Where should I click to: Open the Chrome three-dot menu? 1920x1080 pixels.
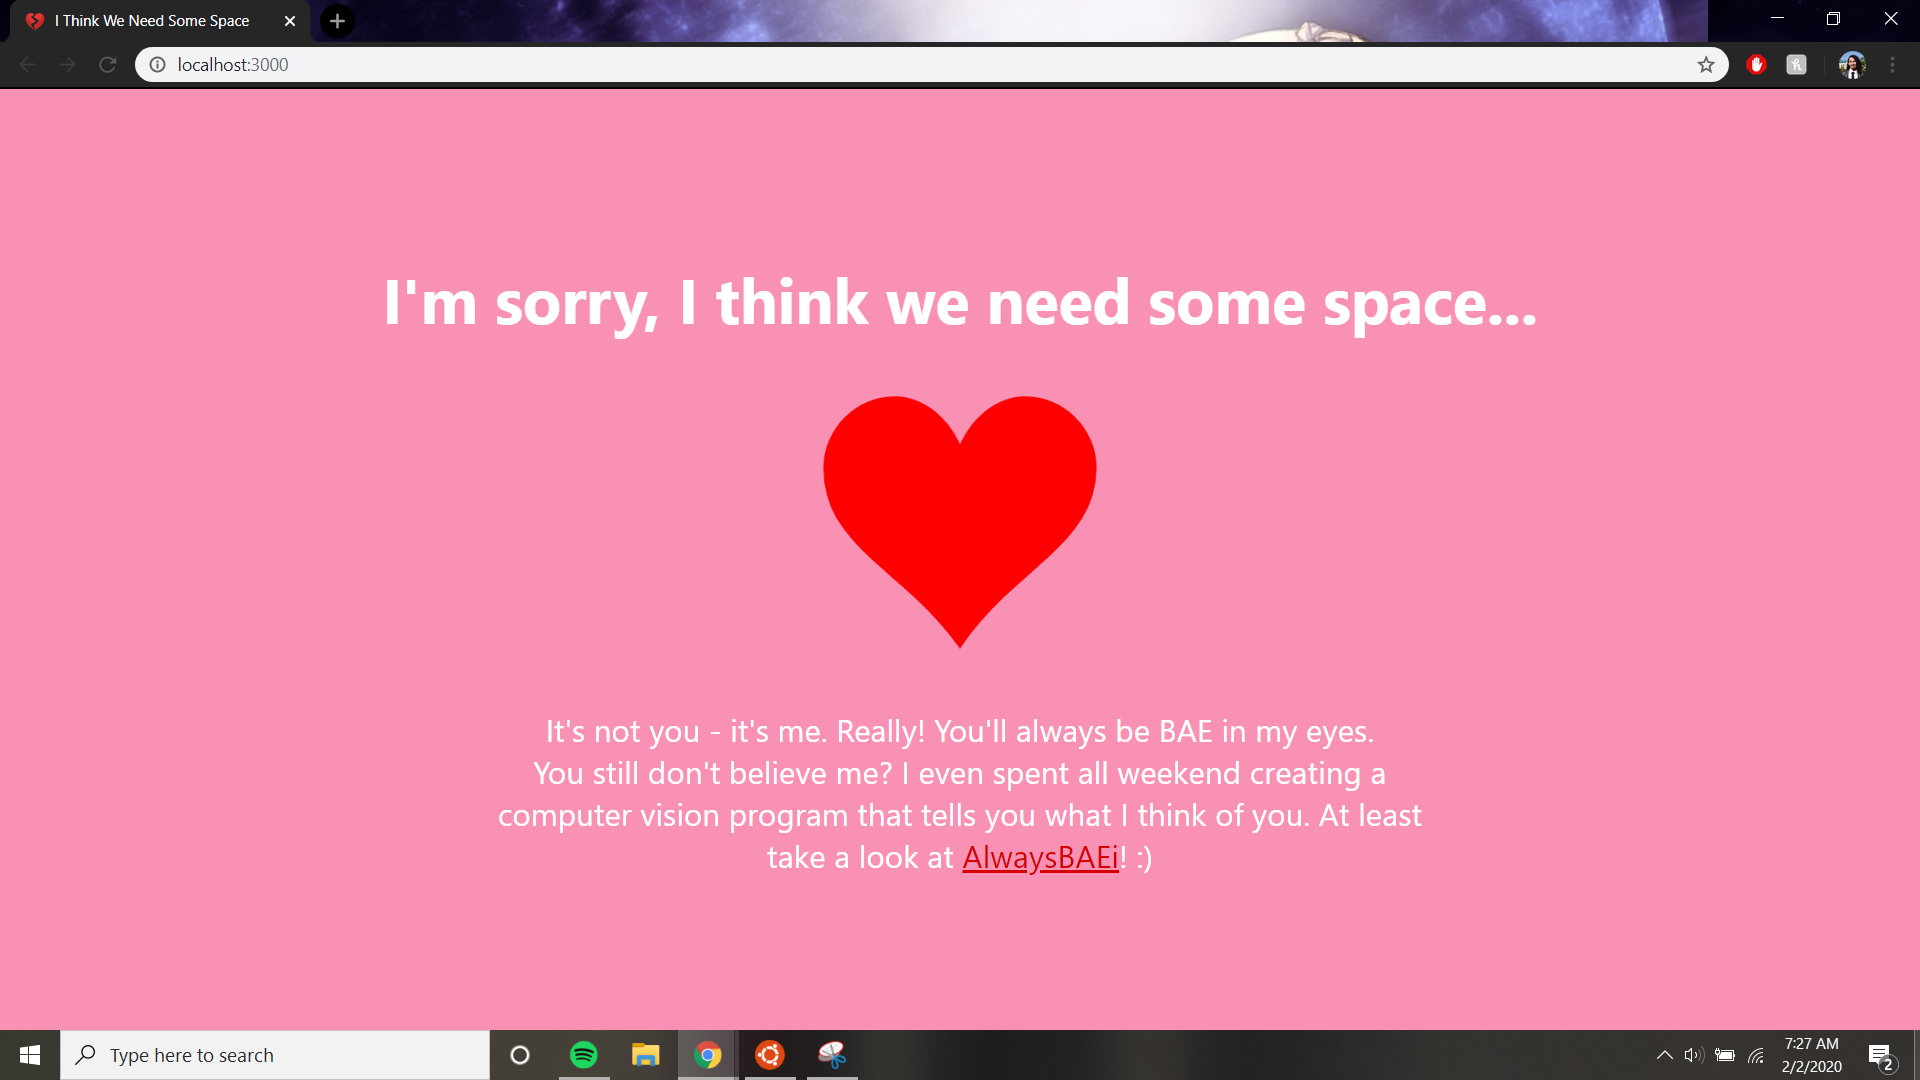[x=1892, y=65]
